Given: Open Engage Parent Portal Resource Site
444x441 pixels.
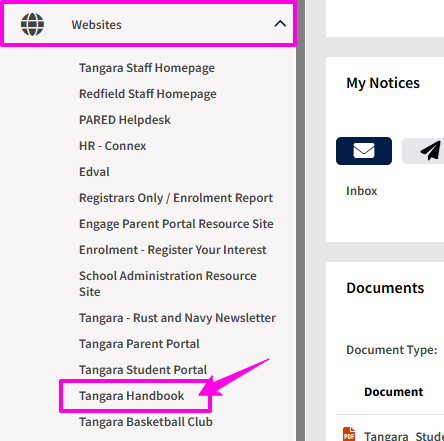Looking at the screenshot, I should pos(176,224).
